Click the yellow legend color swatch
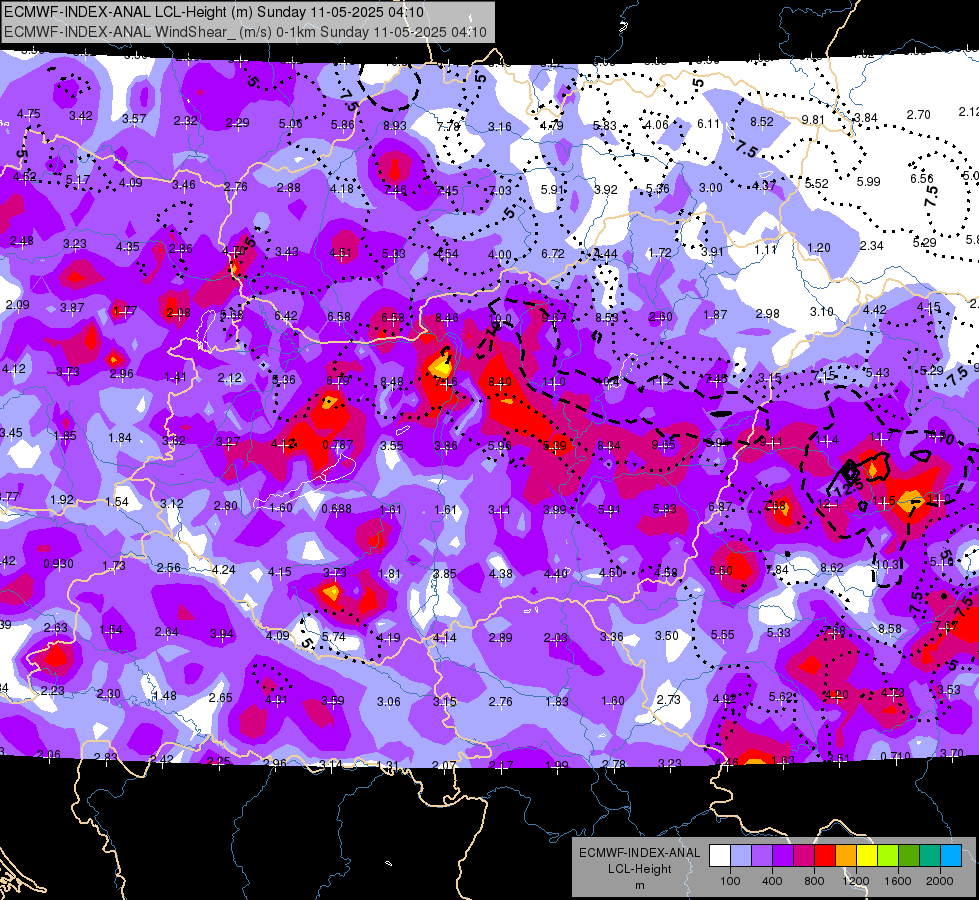Viewport: 979px width, 900px height. tap(867, 856)
